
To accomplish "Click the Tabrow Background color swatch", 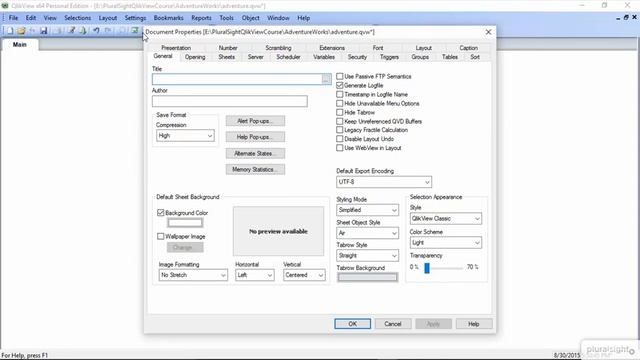I will point(367,278).
